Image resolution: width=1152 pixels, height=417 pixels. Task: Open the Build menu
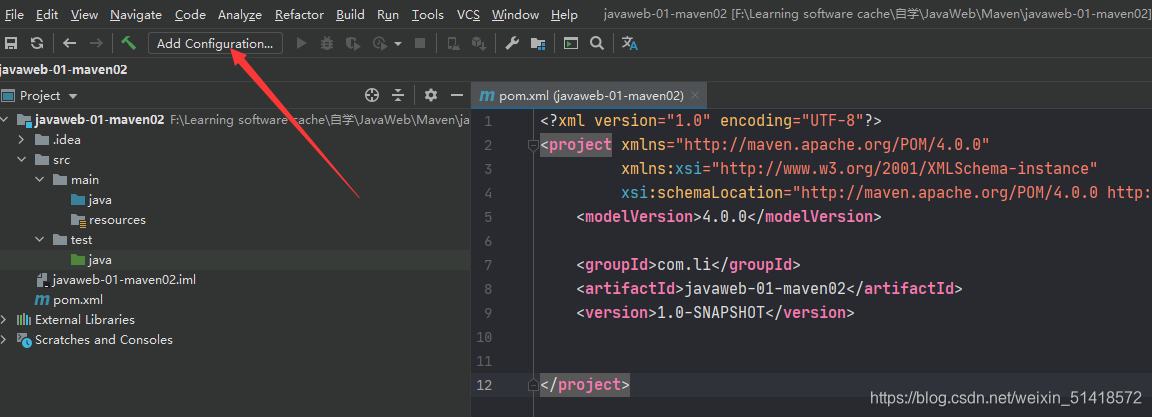[350, 15]
